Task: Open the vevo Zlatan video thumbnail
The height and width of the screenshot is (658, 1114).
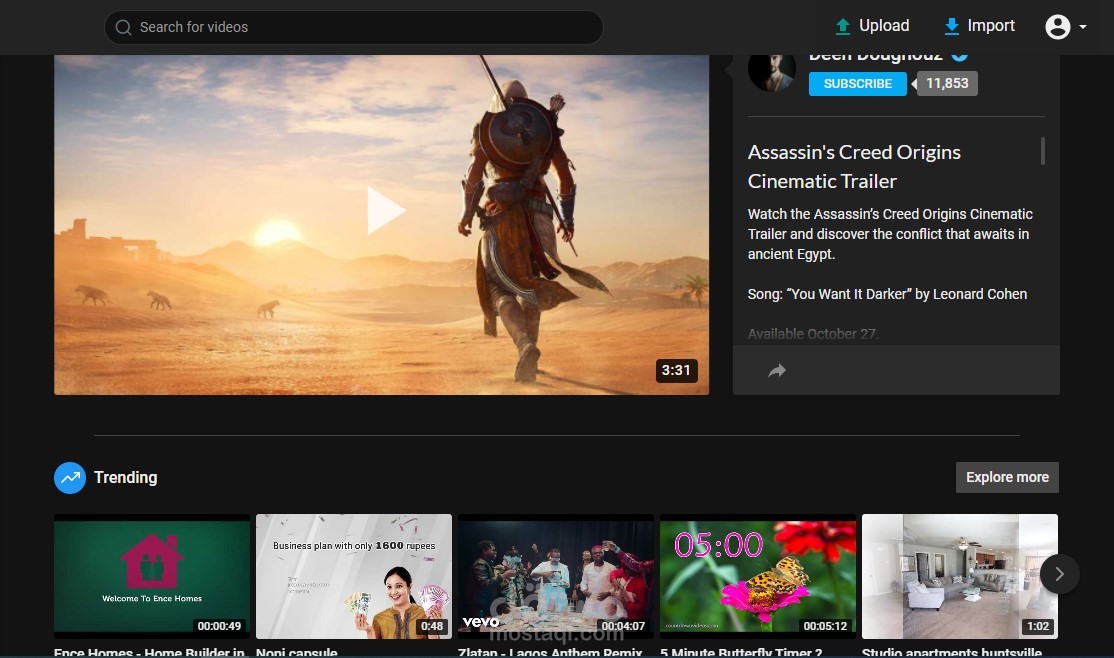Action: pos(556,576)
